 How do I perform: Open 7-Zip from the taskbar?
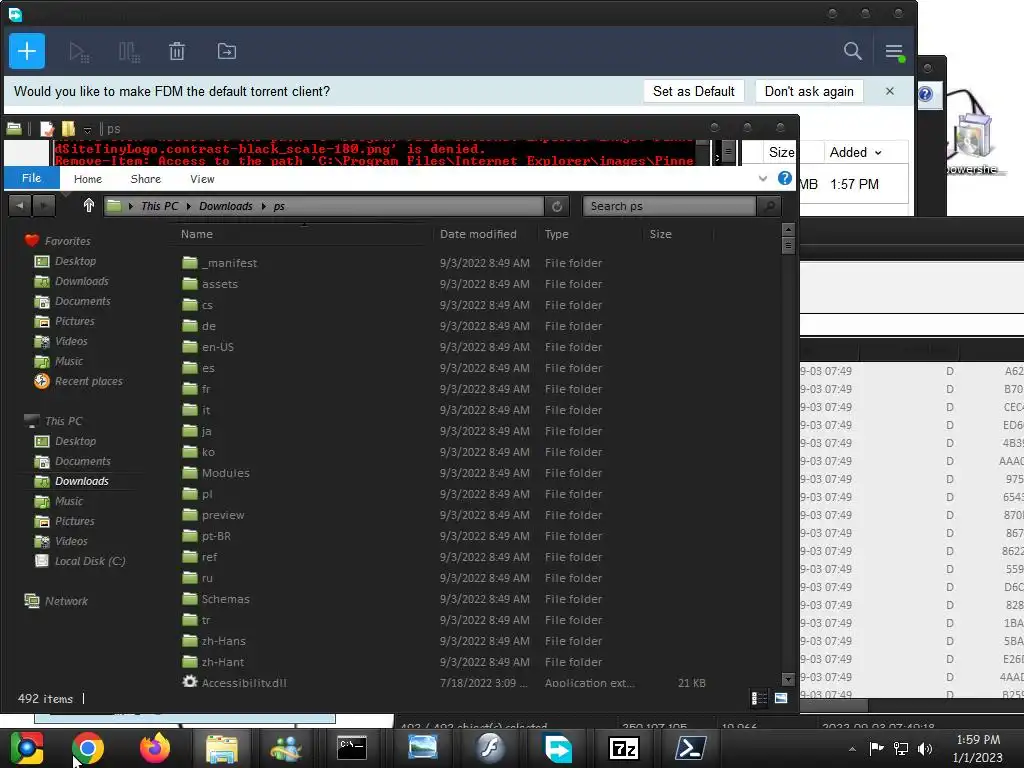click(624, 748)
